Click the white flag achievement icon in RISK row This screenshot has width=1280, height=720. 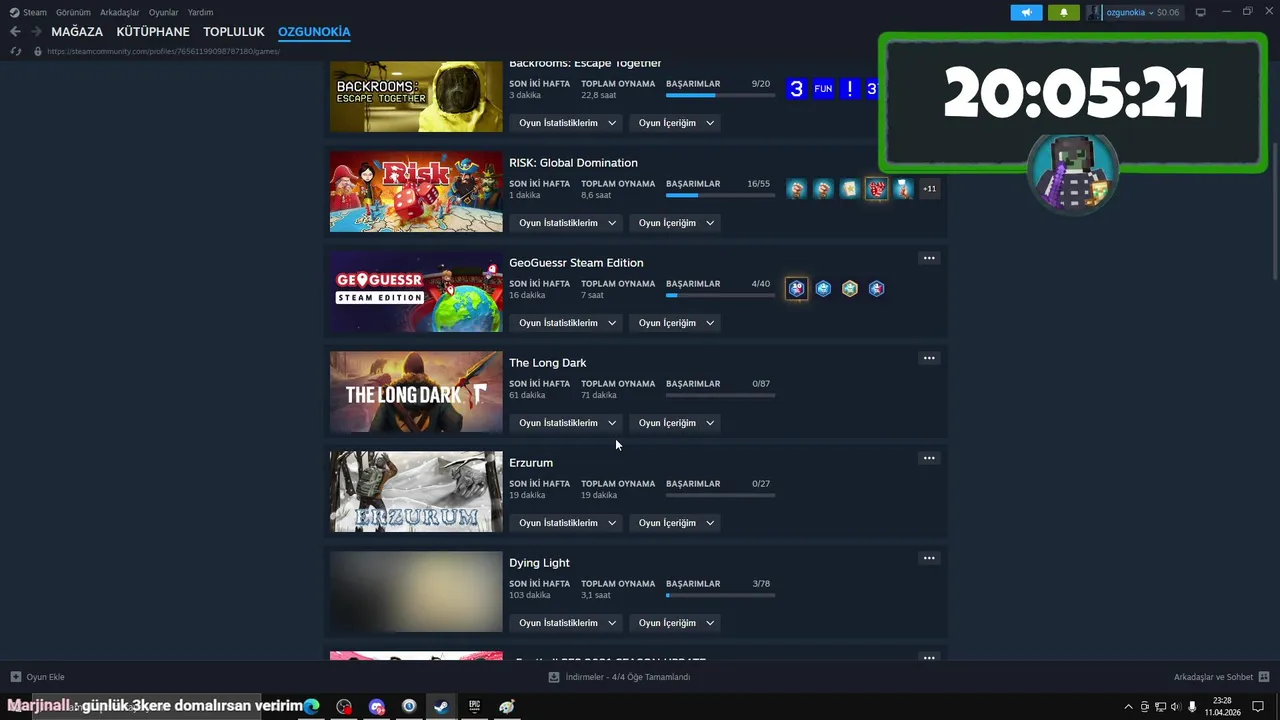[903, 189]
